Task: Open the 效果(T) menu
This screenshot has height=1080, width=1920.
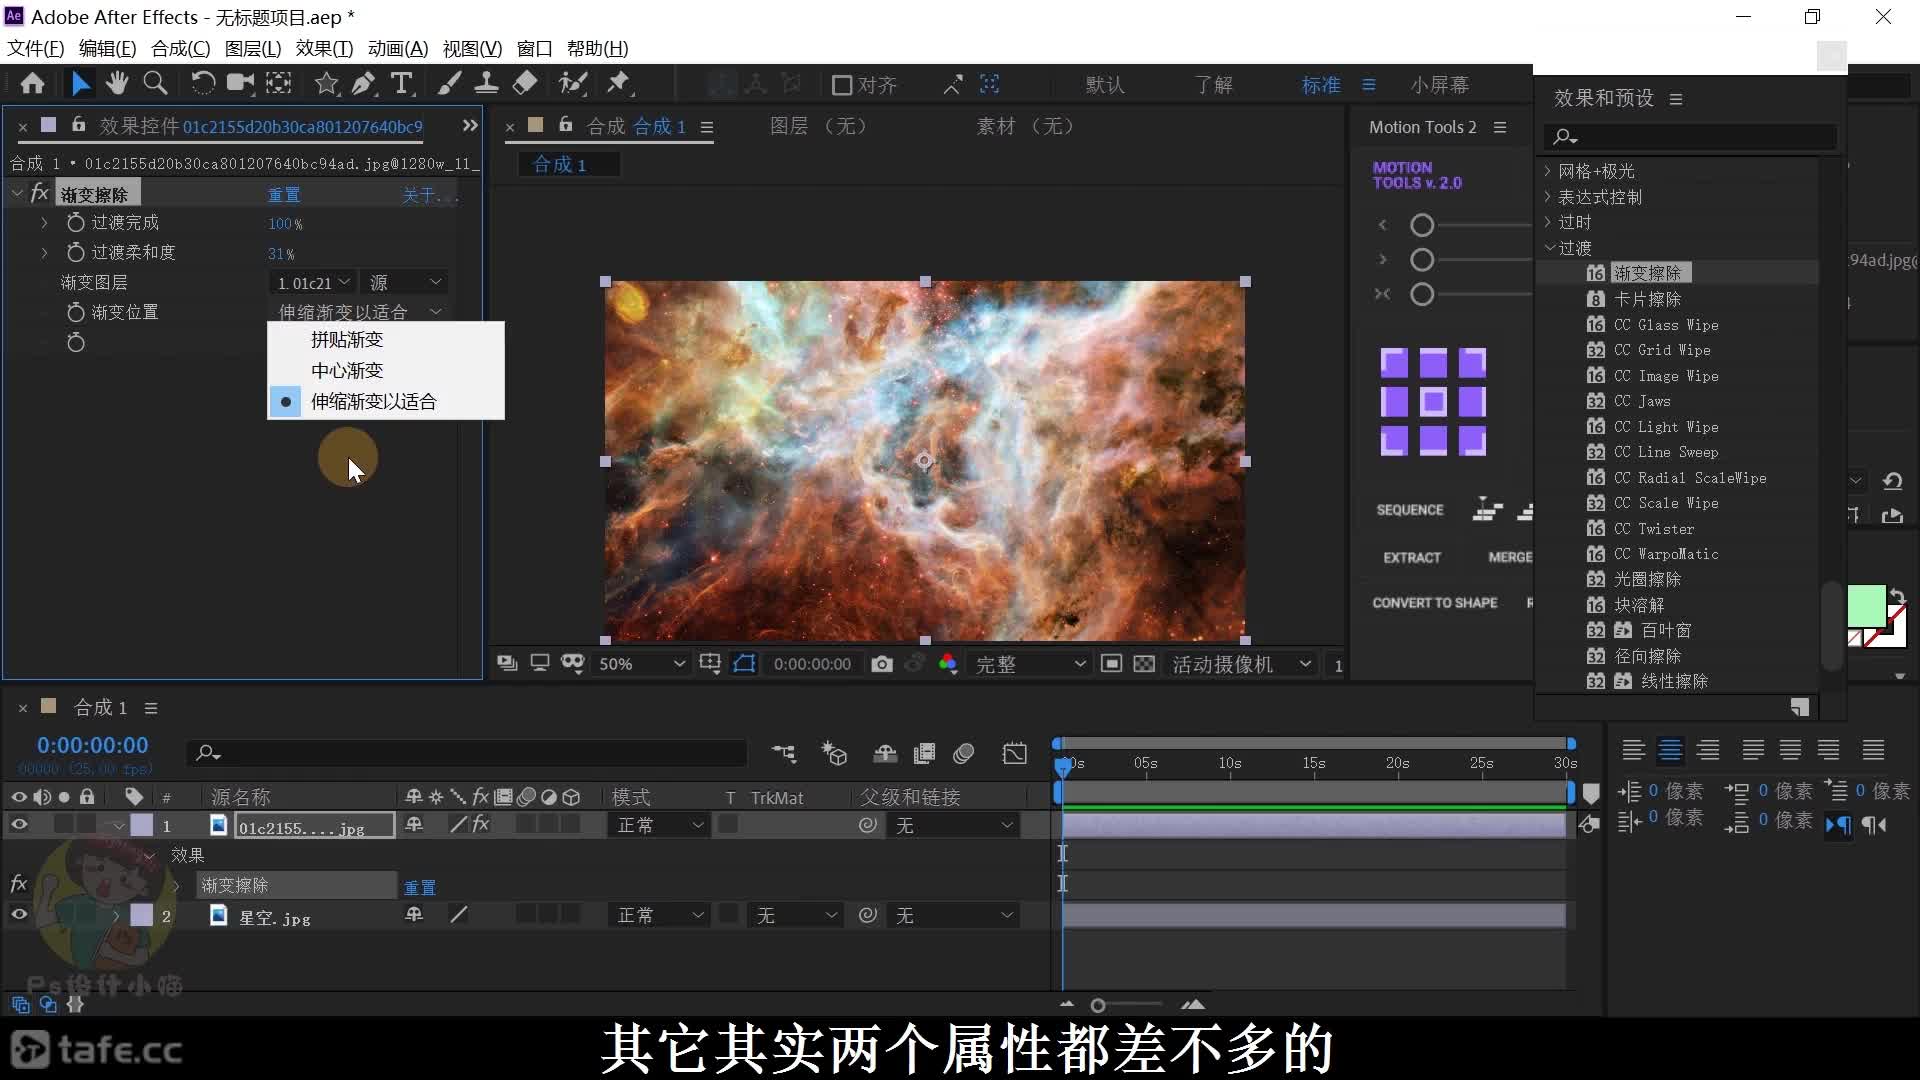Action: [x=324, y=48]
